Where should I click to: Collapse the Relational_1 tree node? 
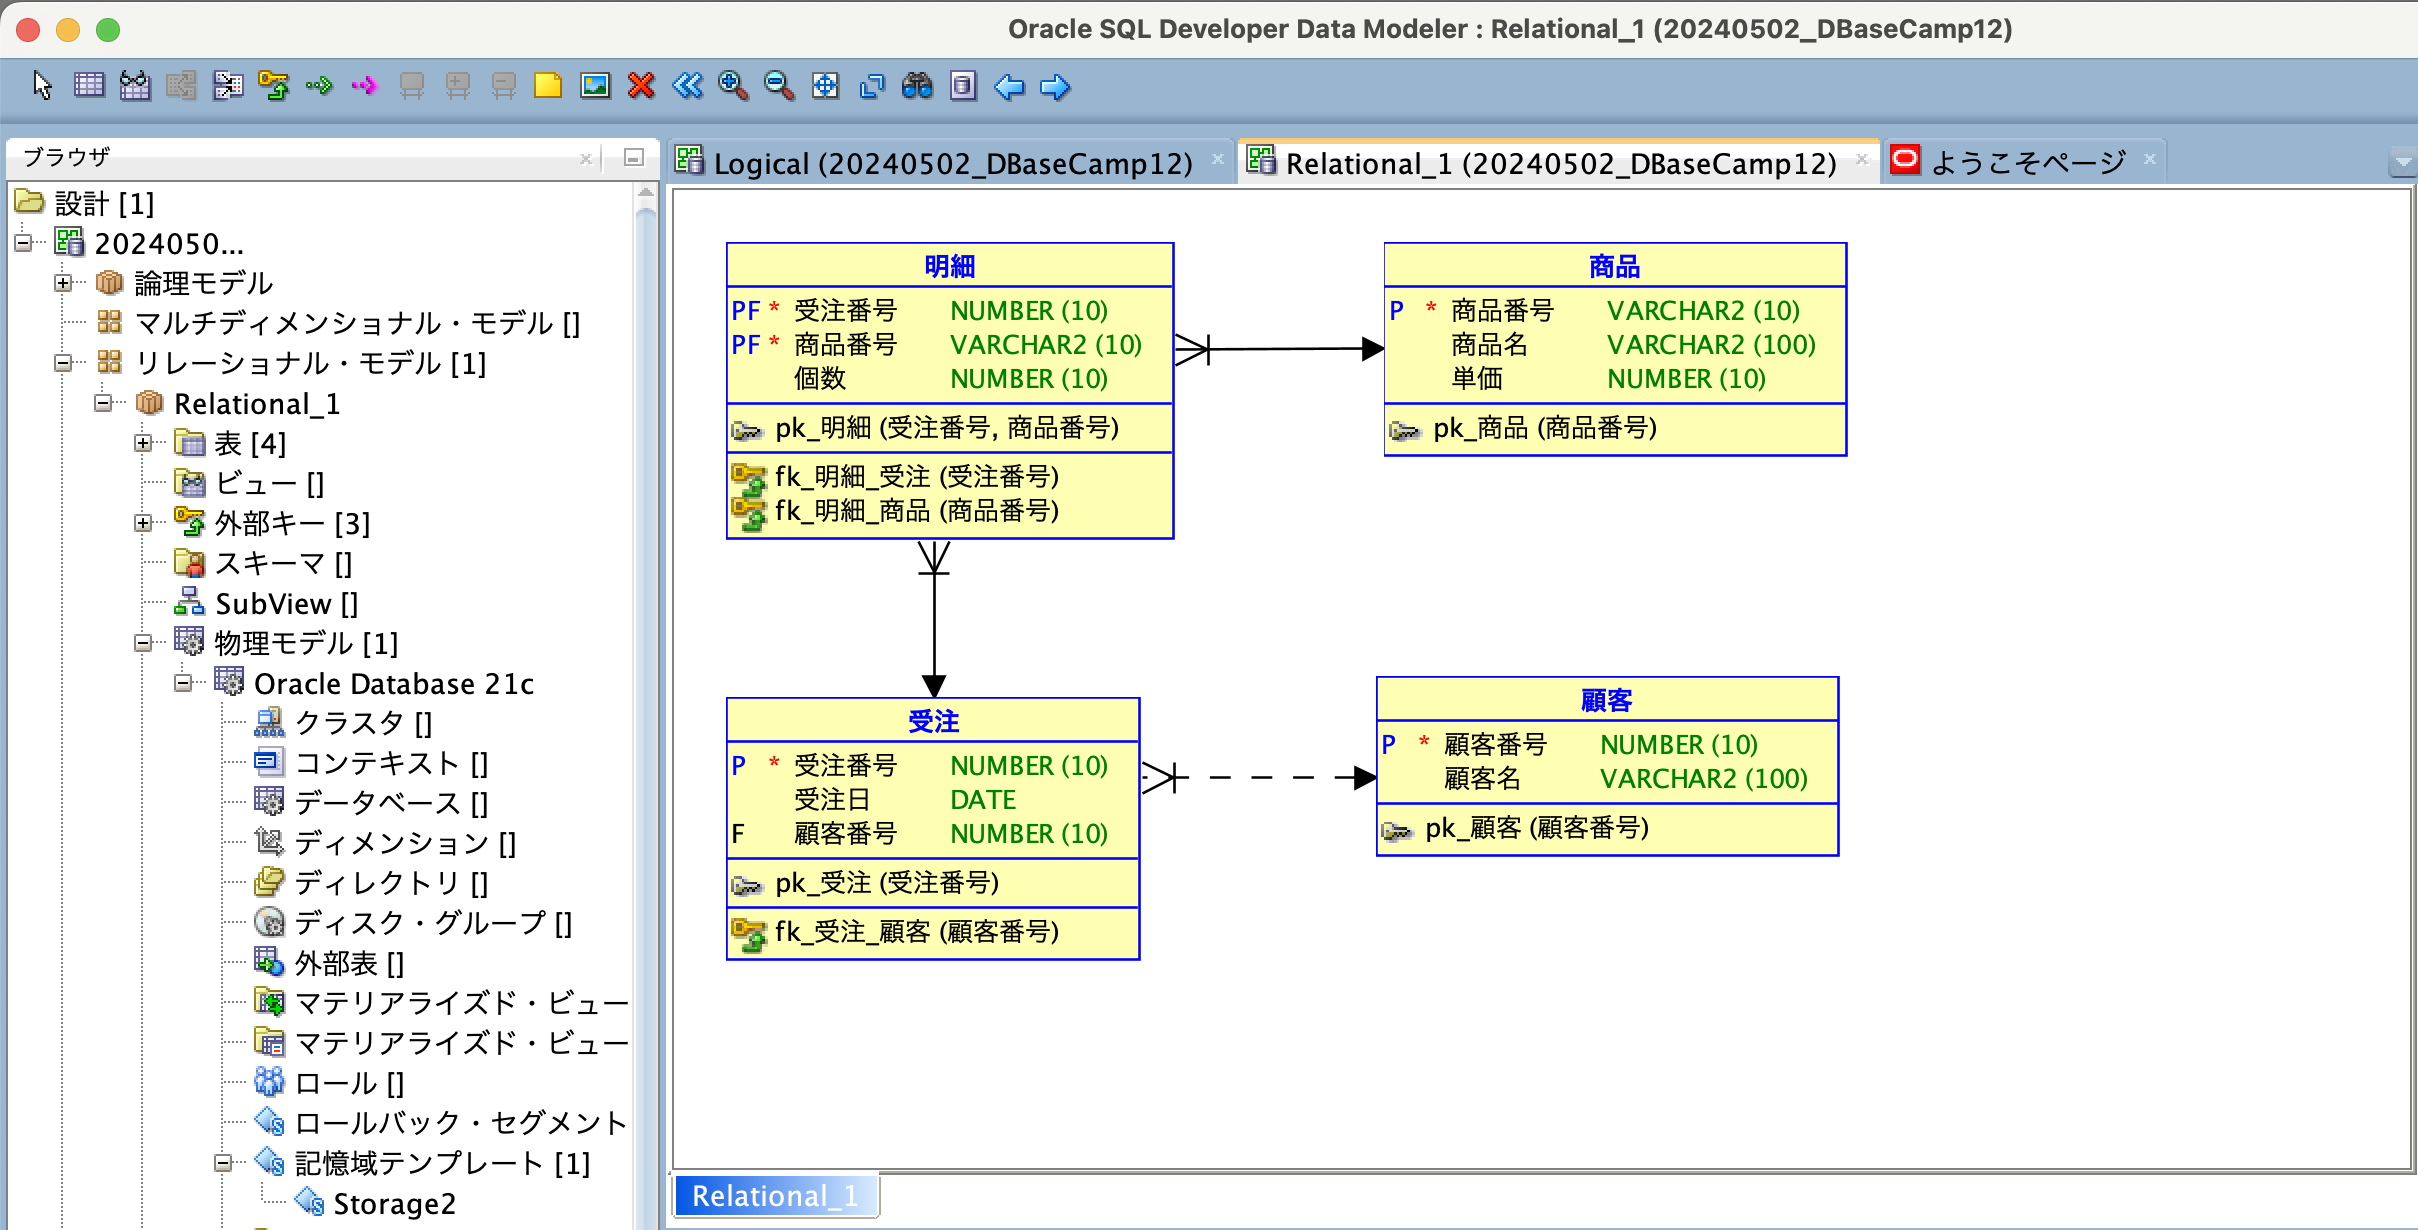[103, 403]
